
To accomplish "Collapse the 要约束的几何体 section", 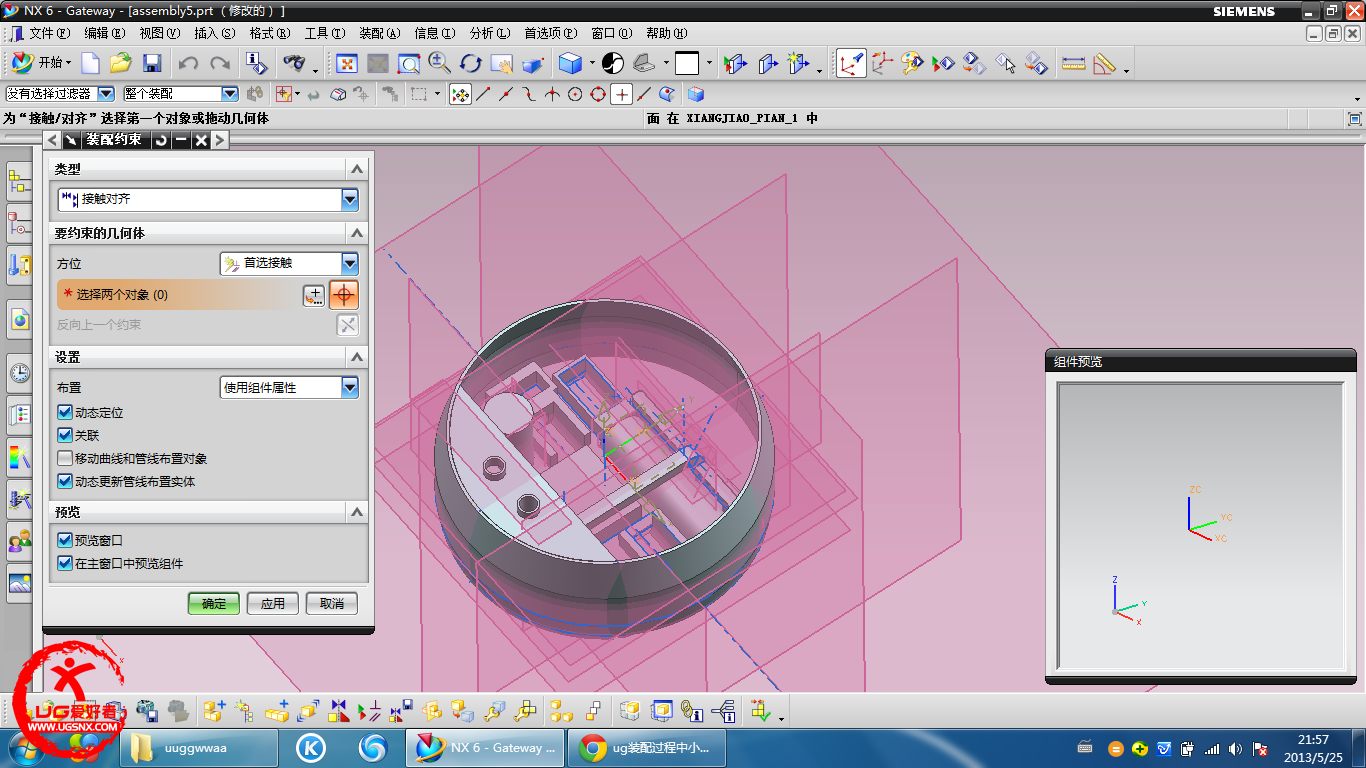I will pyautogui.click(x=356, y=233).
